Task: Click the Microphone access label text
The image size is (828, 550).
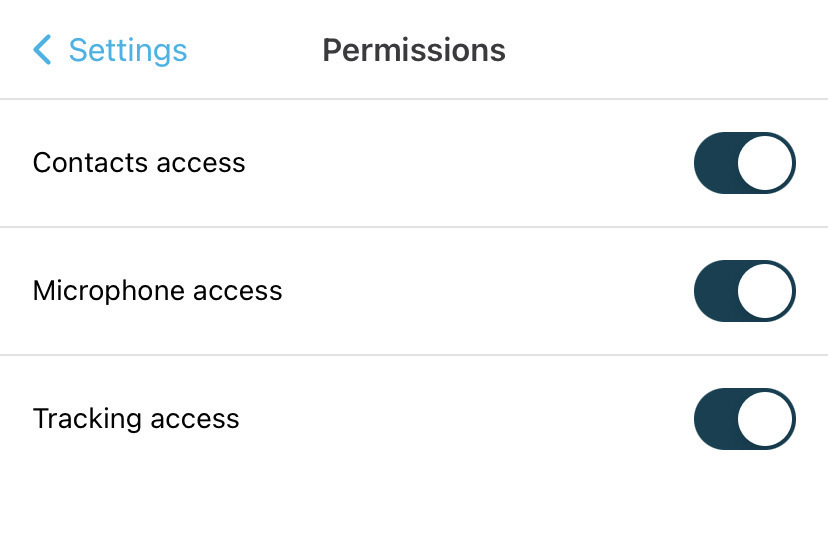Action: (x=157, y=291)
